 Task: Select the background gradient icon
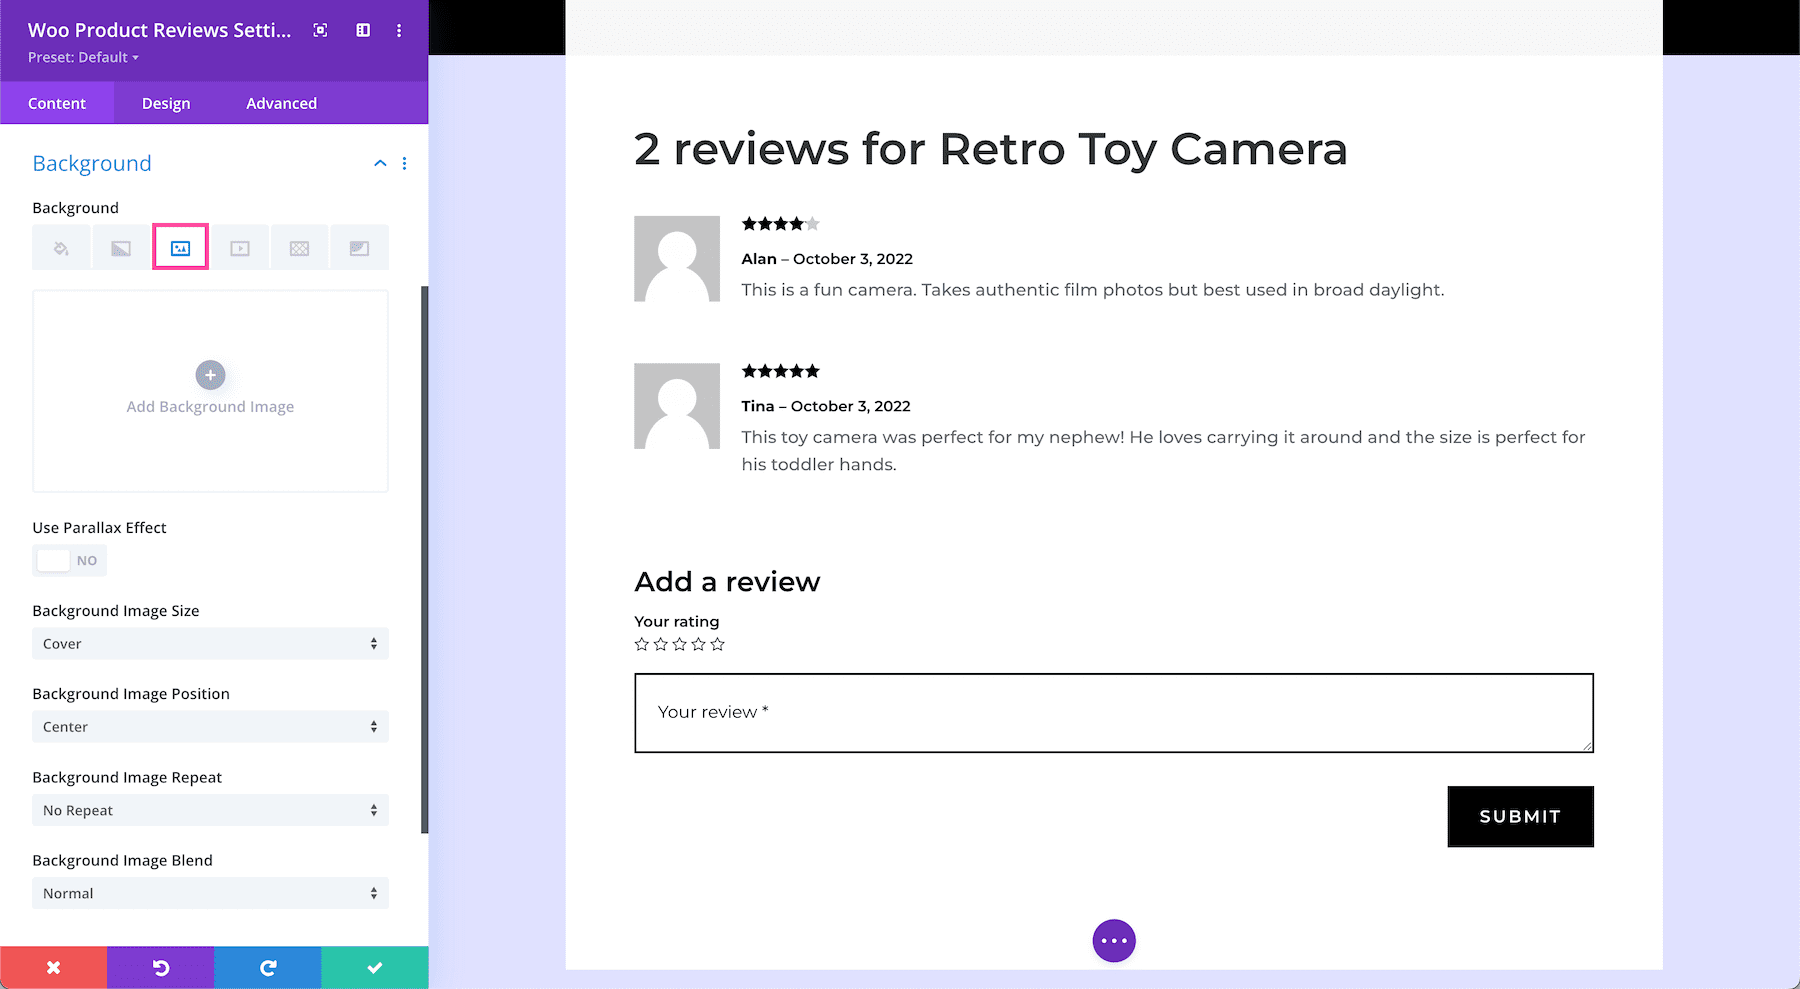click(121, 248)
